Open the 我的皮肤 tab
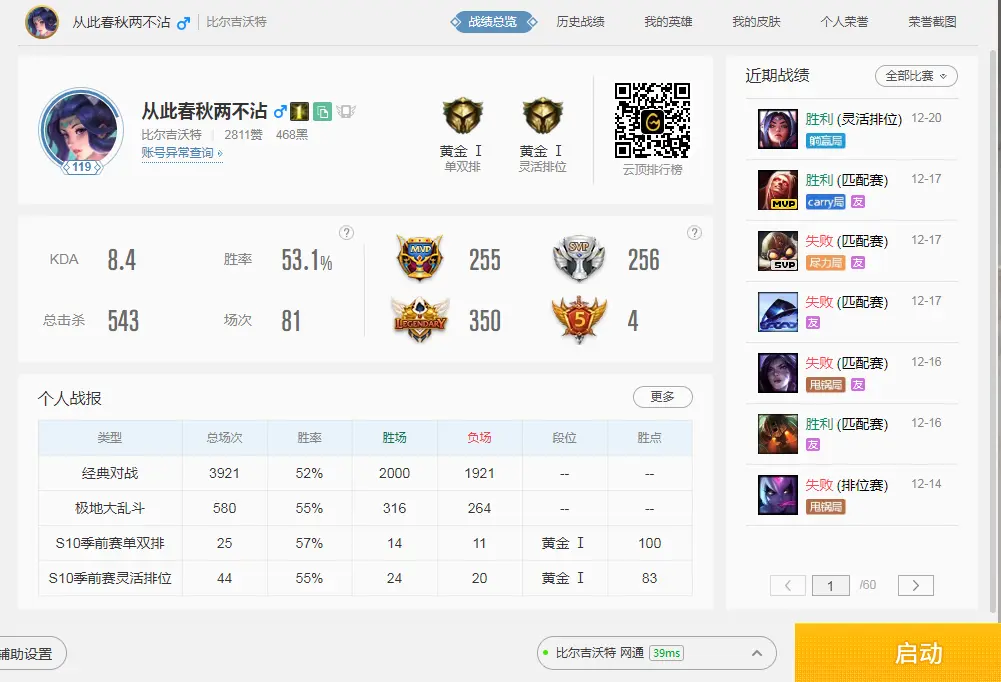Viewport: 1001px width, 682px height. click(x=756, y=22)
